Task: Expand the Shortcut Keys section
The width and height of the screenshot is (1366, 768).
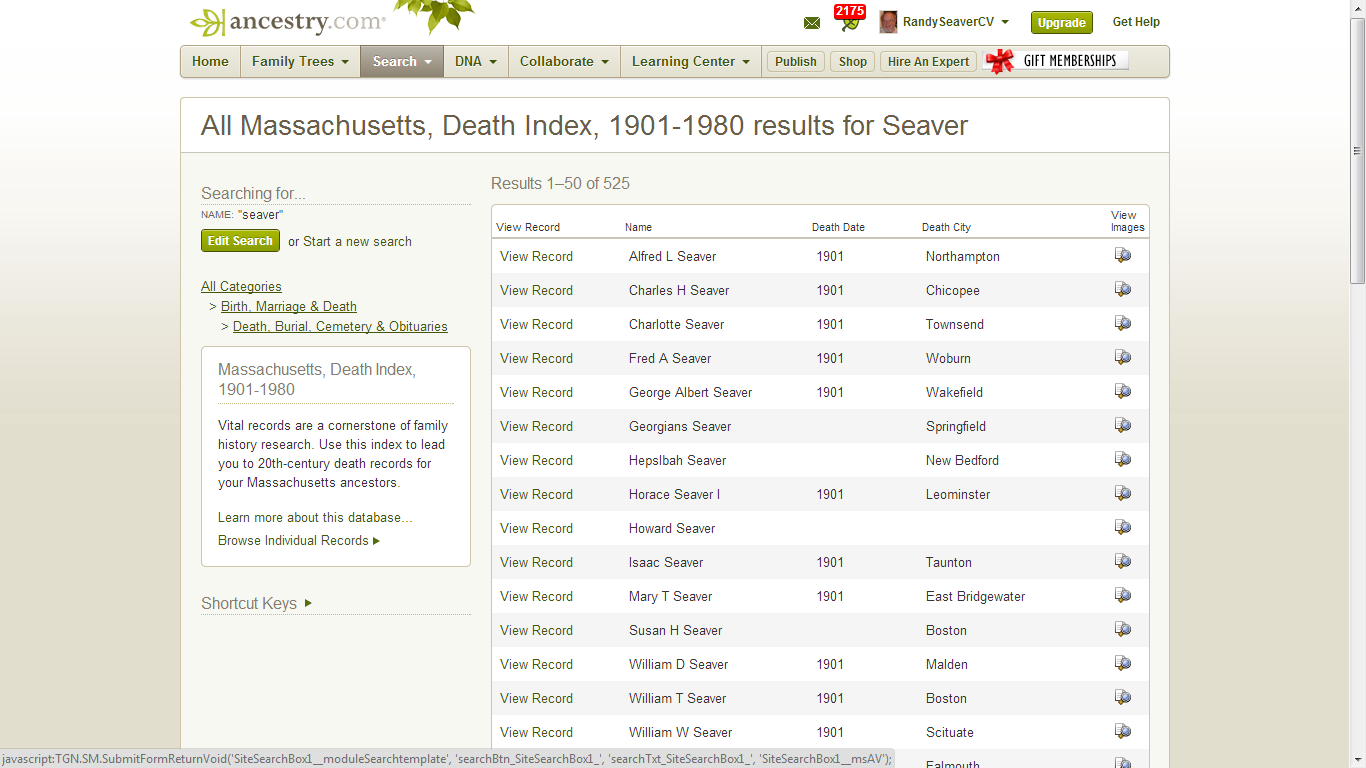Action: tap(248, 603)
